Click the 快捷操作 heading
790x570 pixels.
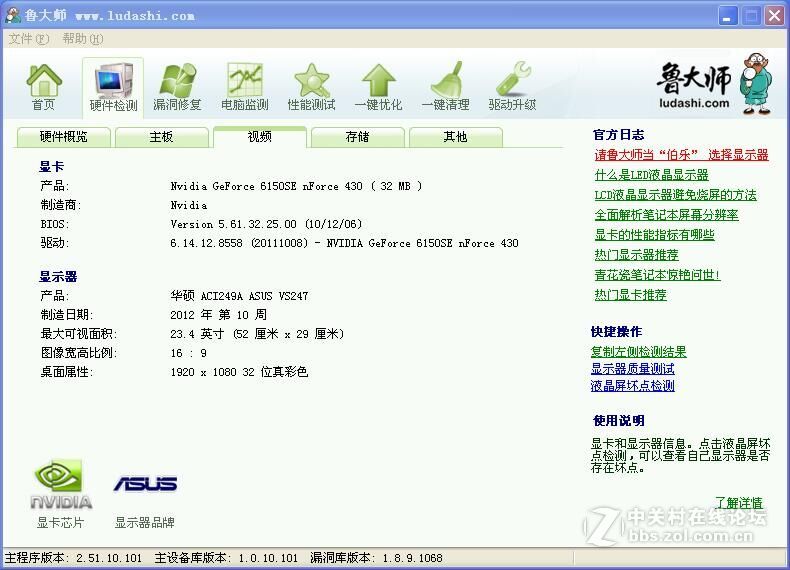point(616,332)
